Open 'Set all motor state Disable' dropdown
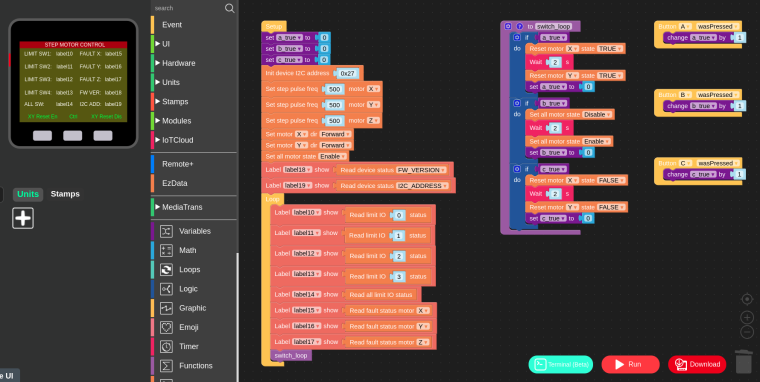This screenshot has width=760, height=382. (x=597, y=114)
